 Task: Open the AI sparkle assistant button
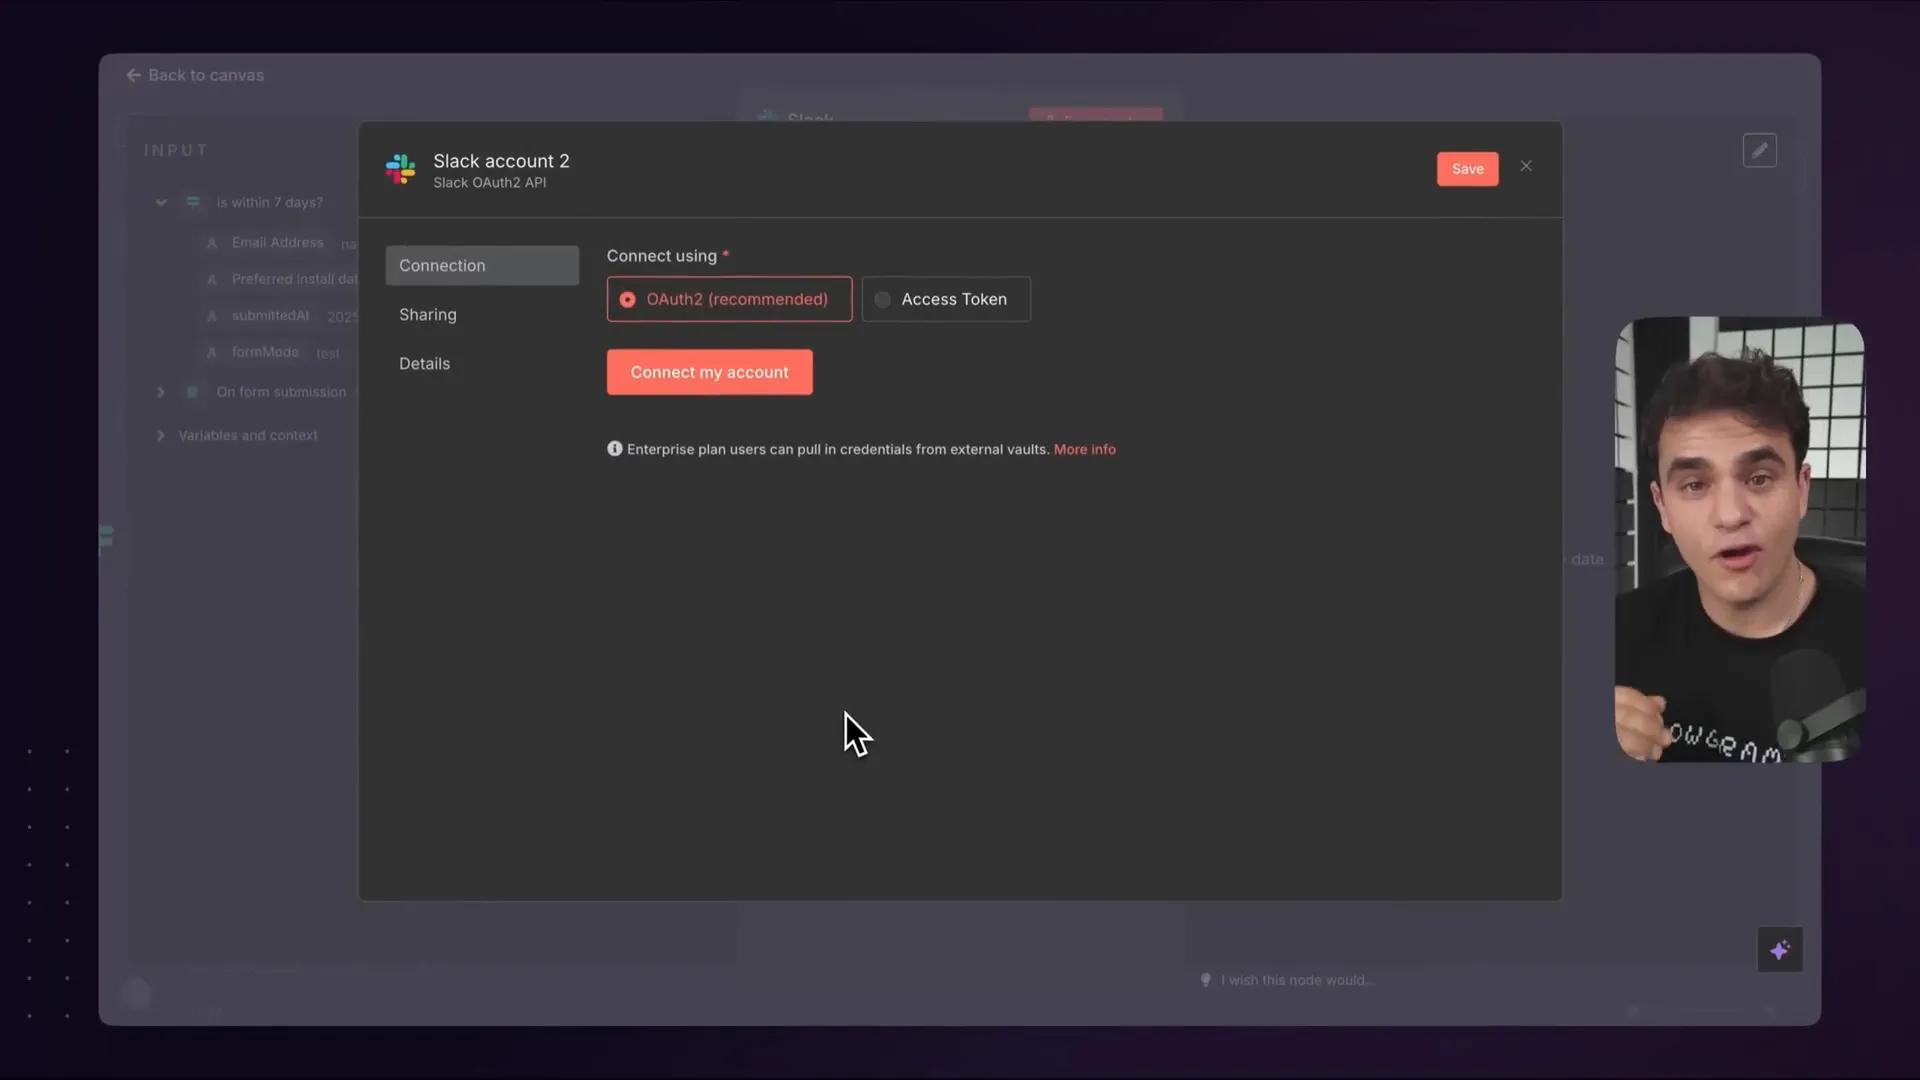click(x=1780, y=950)
